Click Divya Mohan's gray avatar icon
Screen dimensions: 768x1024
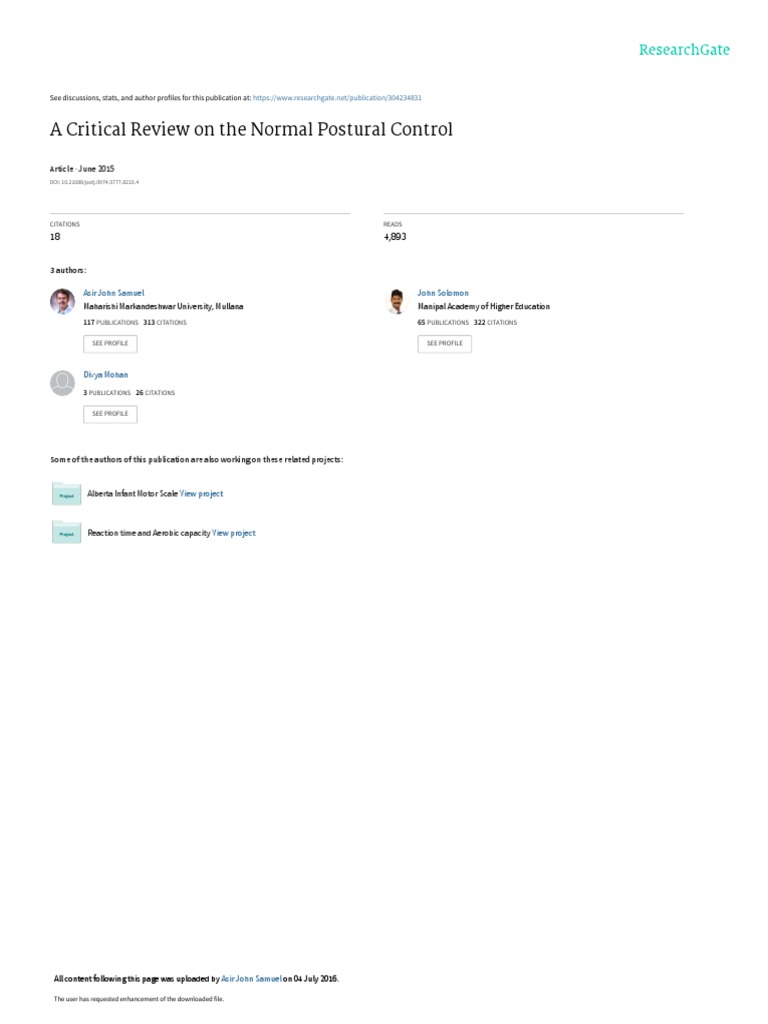[63, 383]
